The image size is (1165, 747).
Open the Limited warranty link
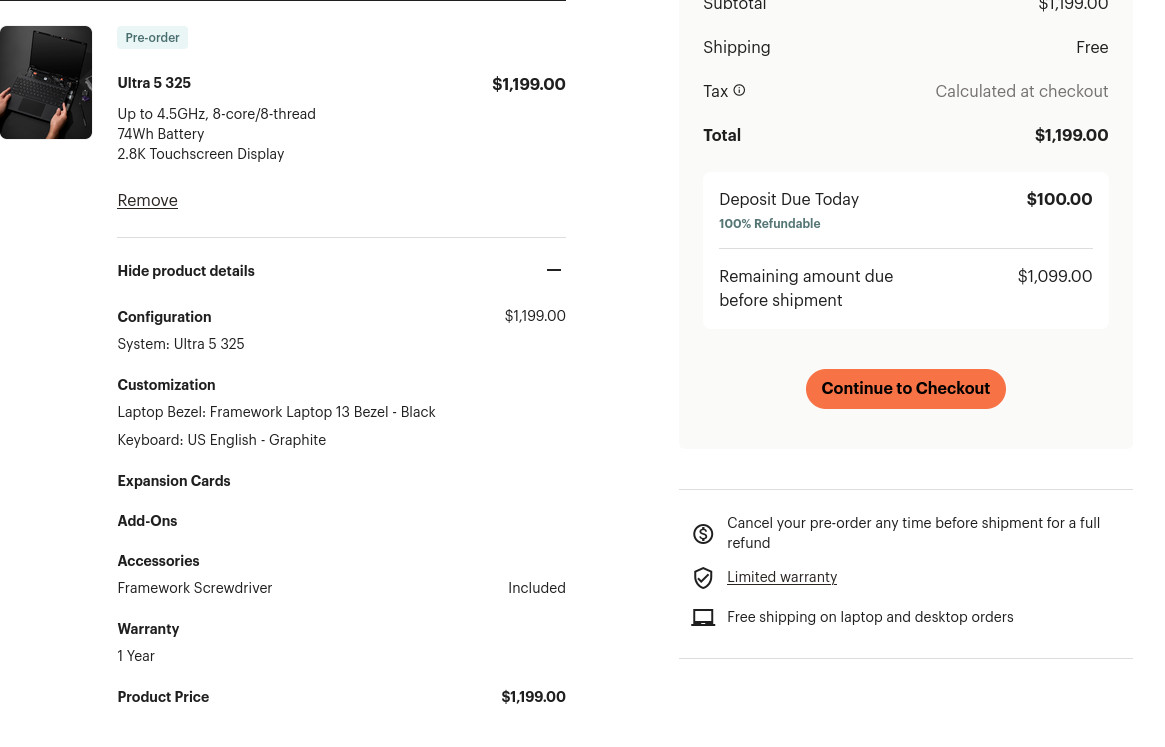tap(782, 577)
